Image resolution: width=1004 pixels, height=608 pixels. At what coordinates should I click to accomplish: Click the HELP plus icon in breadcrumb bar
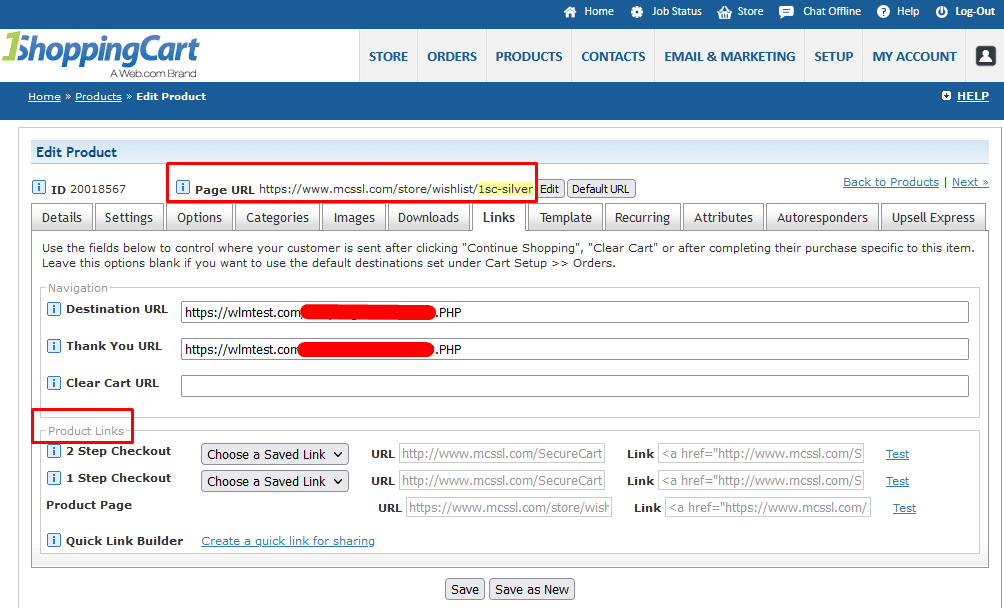(946, 96)
